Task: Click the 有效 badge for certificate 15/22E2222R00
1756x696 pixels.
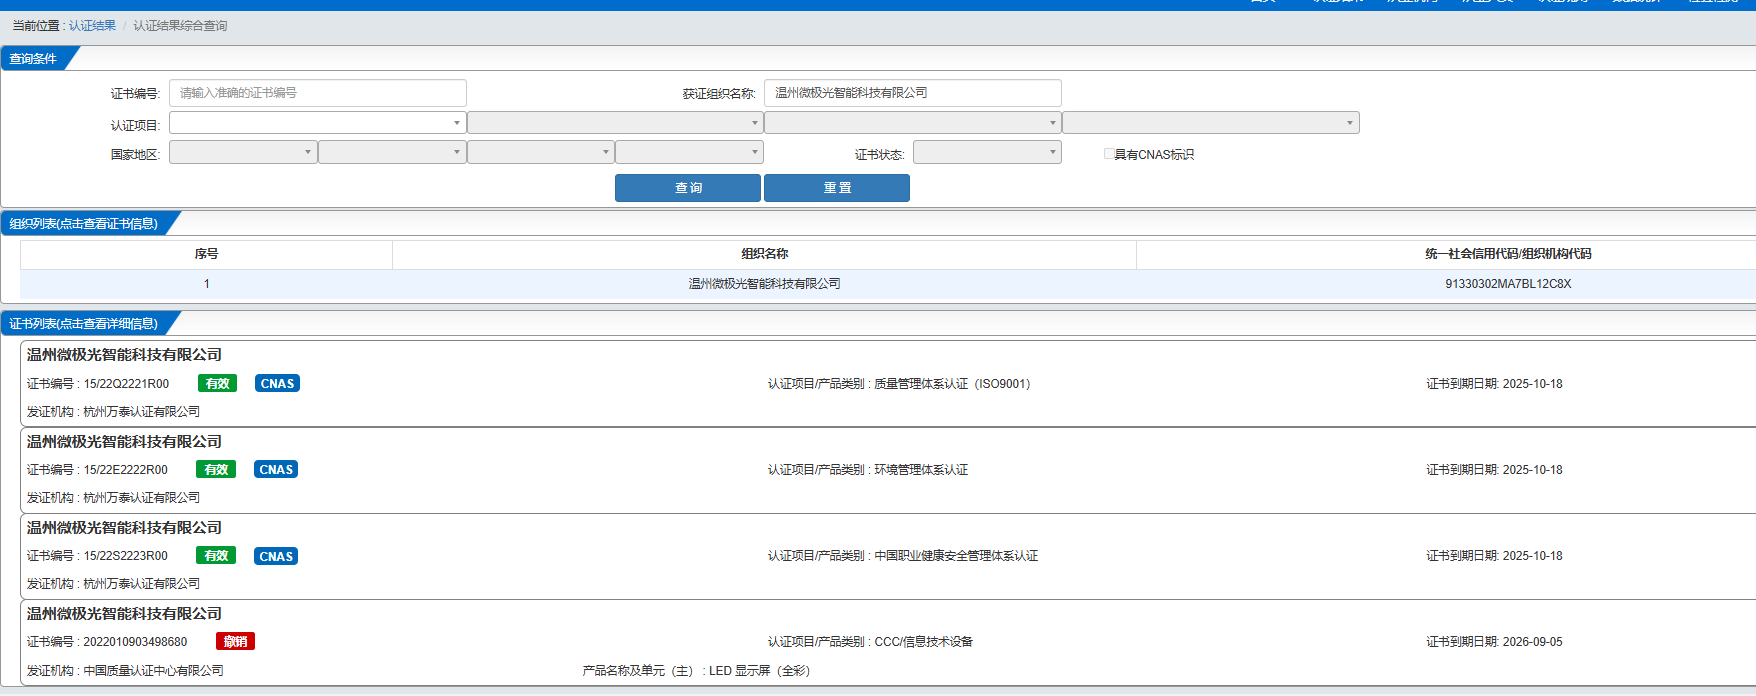Action: point(216,470)
